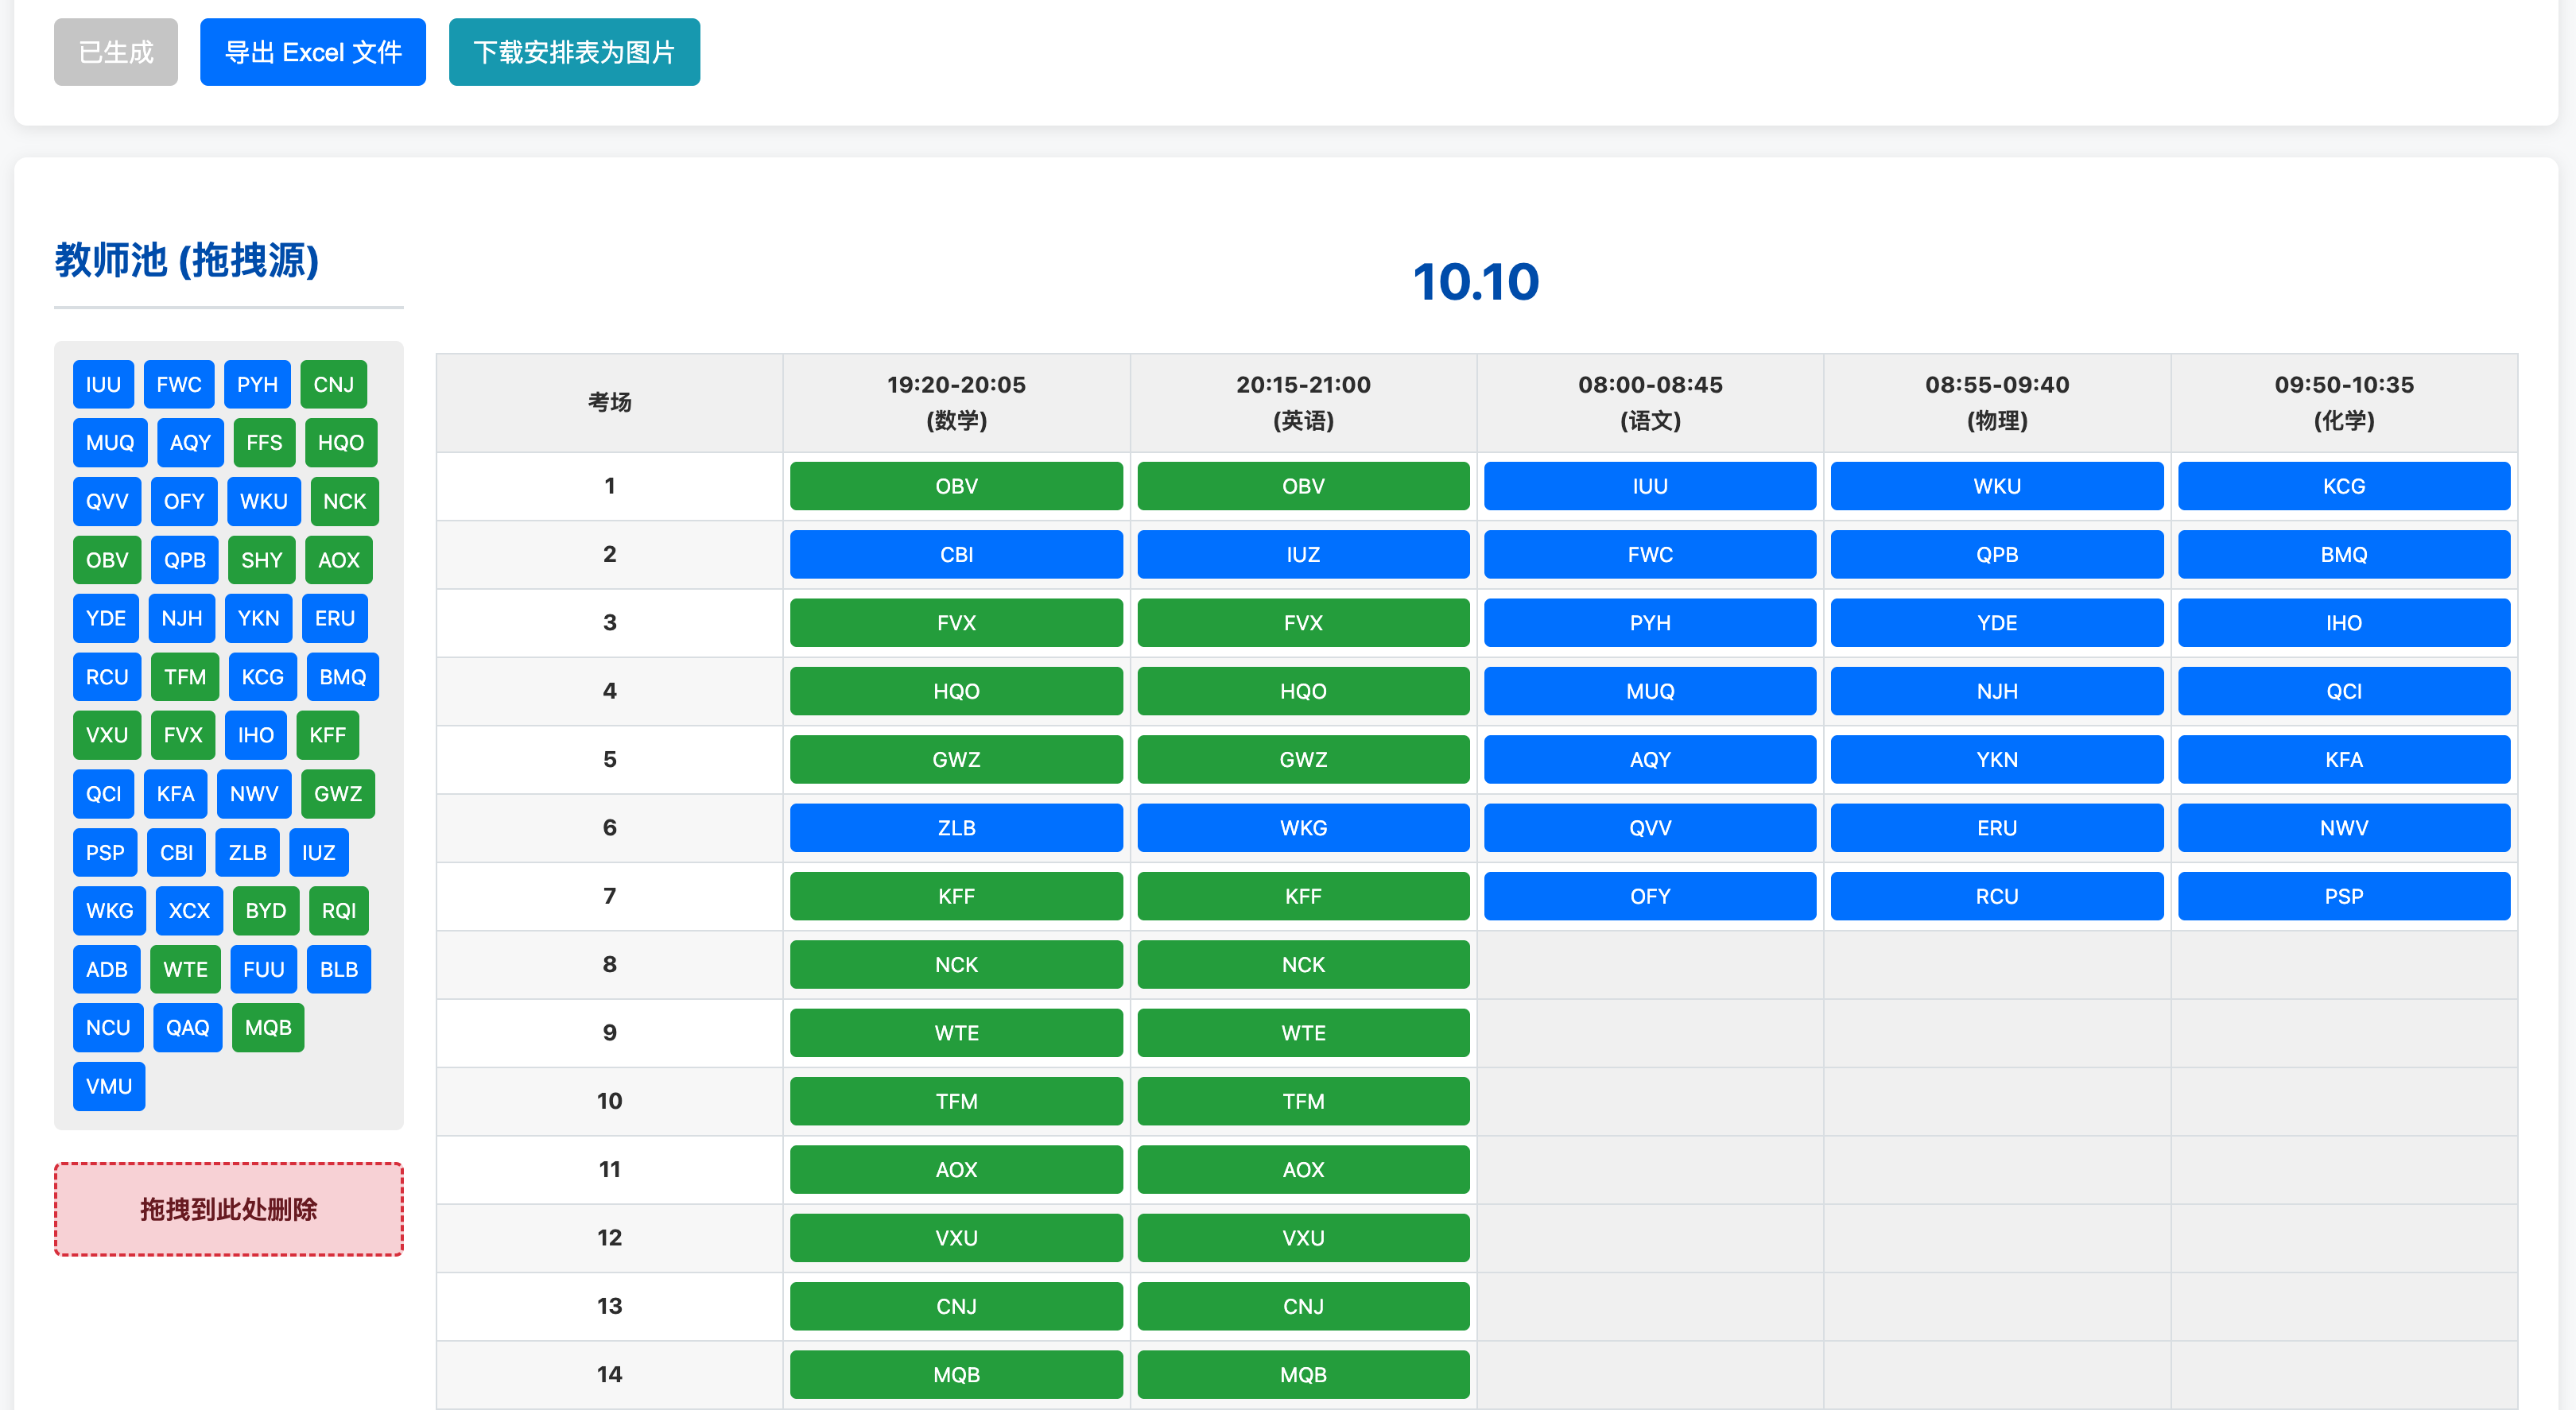Click the 考场 column header
Viewport: 2576px width, 1410px height.
(609, 402)
